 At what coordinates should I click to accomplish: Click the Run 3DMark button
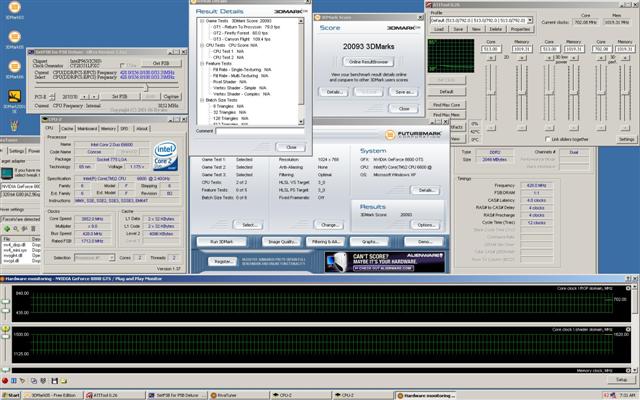(221, 242)
